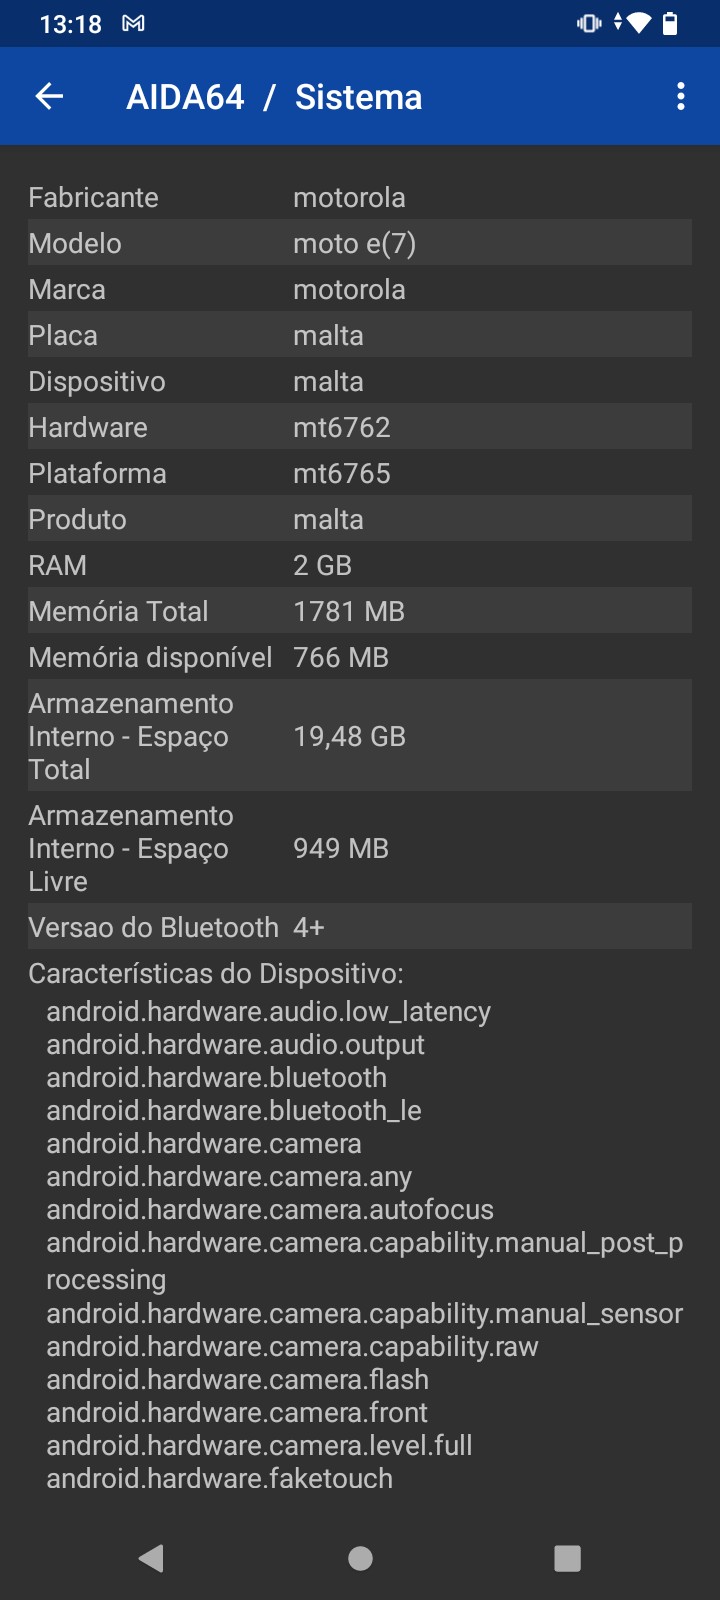
Task: Select the Hardware mt6762 row
Action: coord(359,427)
